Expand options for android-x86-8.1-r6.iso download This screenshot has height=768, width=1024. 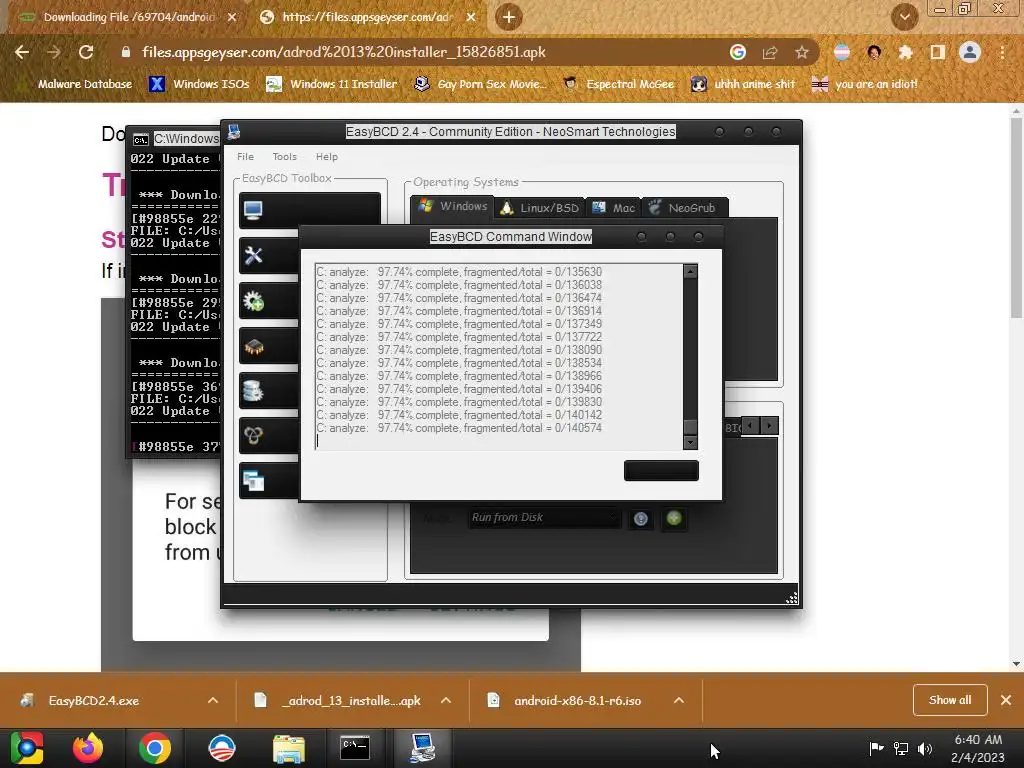[679, 701]
